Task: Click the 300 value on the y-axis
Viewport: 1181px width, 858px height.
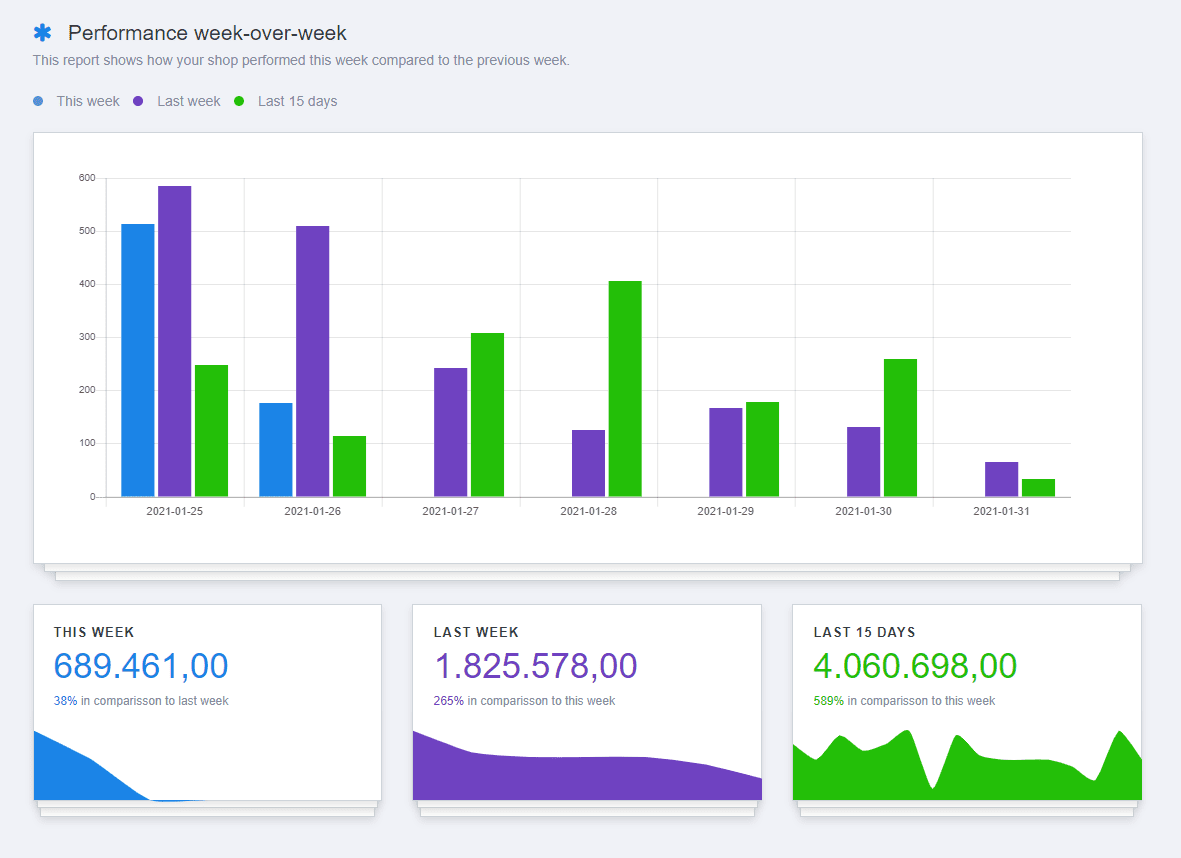Action: (87, 337)
